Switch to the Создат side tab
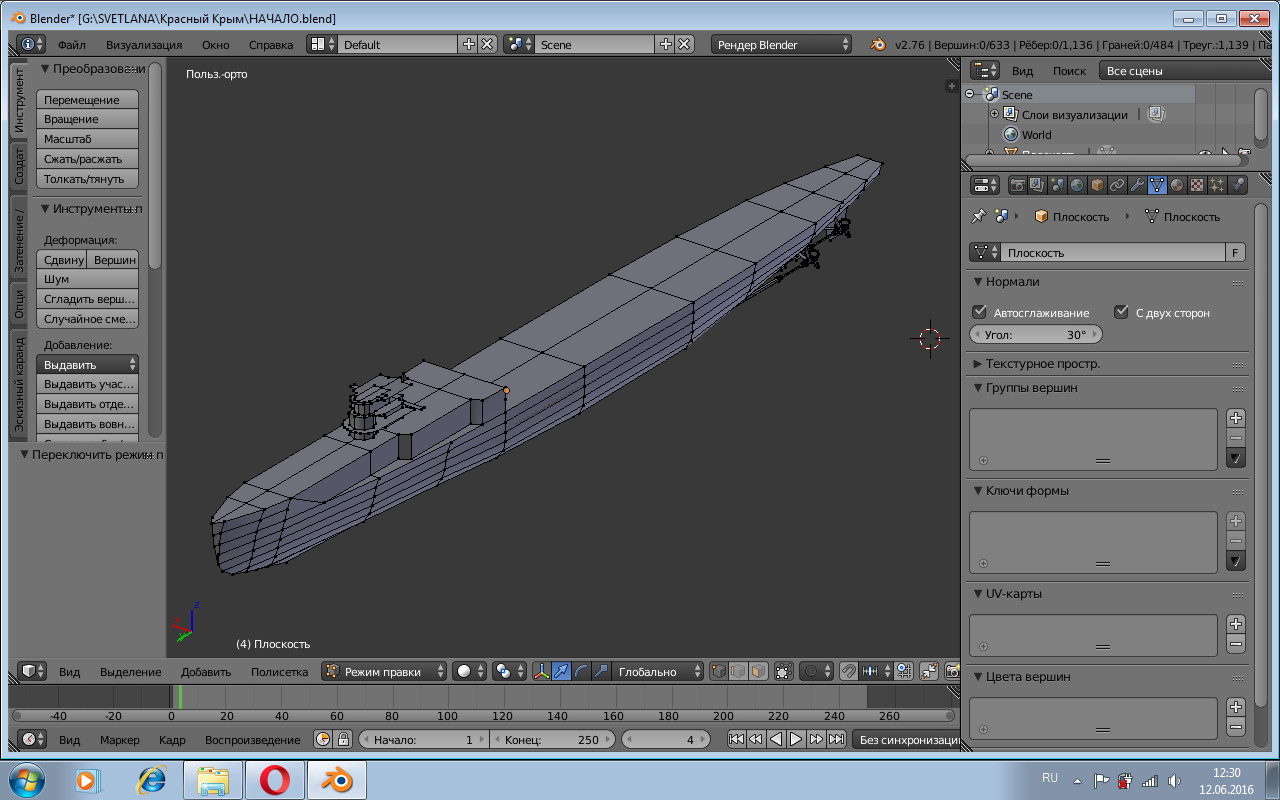Viewport: 1280px width, 800px height. click(x=20, y=166)
